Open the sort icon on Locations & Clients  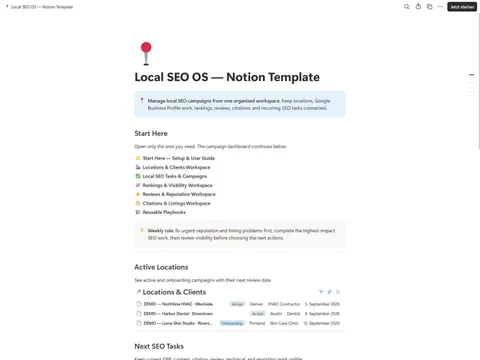[329, 292]
